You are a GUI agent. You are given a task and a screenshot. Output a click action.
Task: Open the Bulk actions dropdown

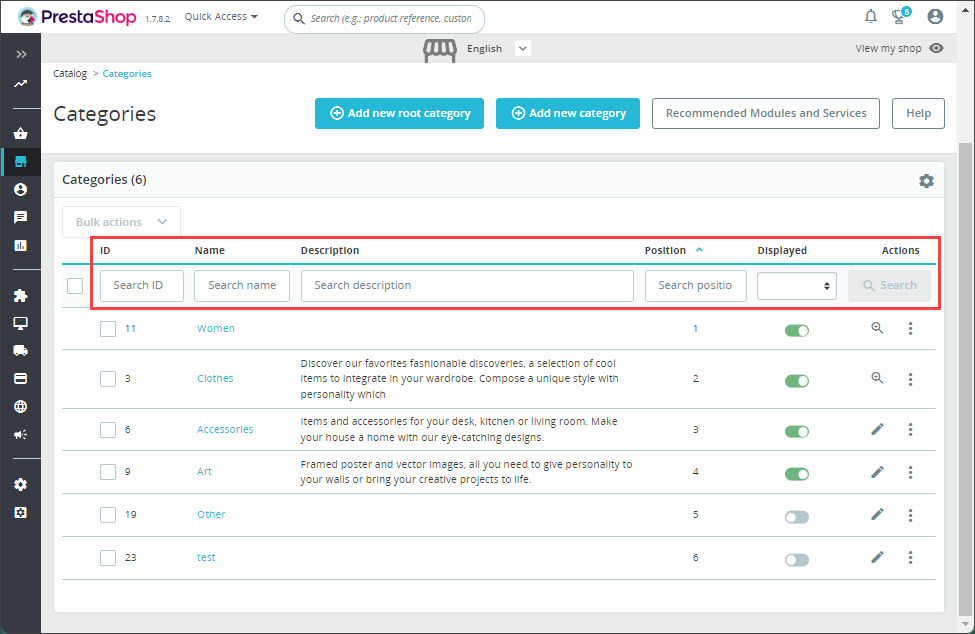point(122,222)
